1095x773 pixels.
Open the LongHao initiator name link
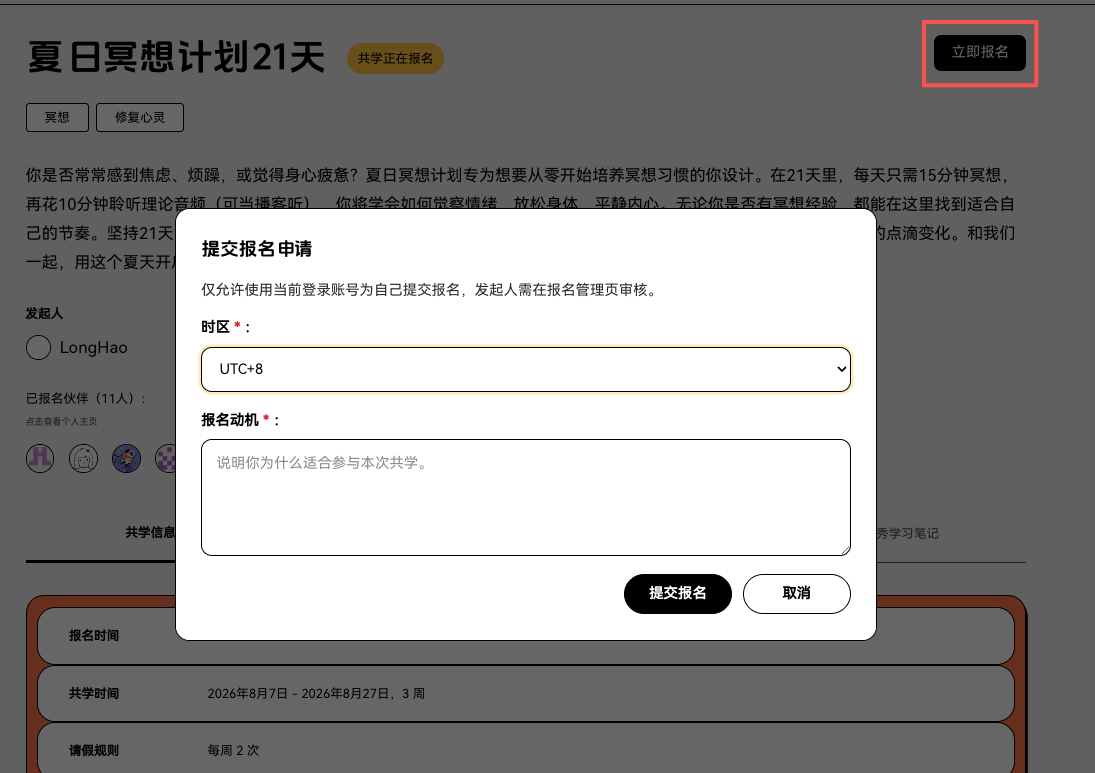tap(94, 348)
